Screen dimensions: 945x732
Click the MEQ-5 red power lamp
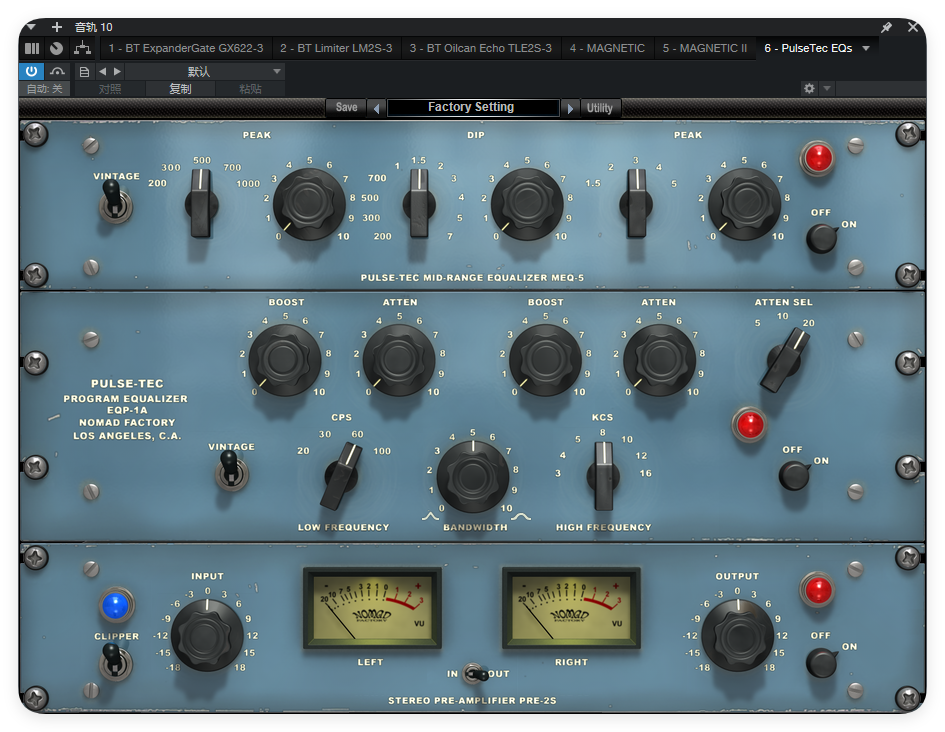818,159
